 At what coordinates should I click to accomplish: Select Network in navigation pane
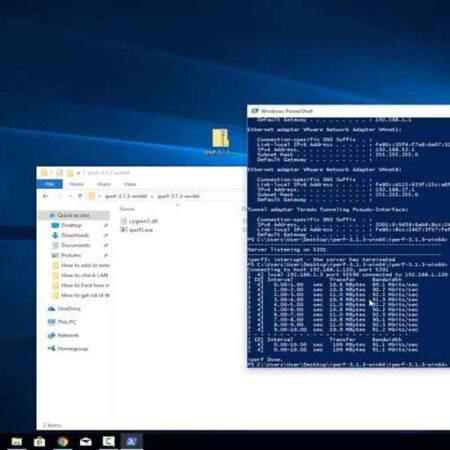click(63, 335)
